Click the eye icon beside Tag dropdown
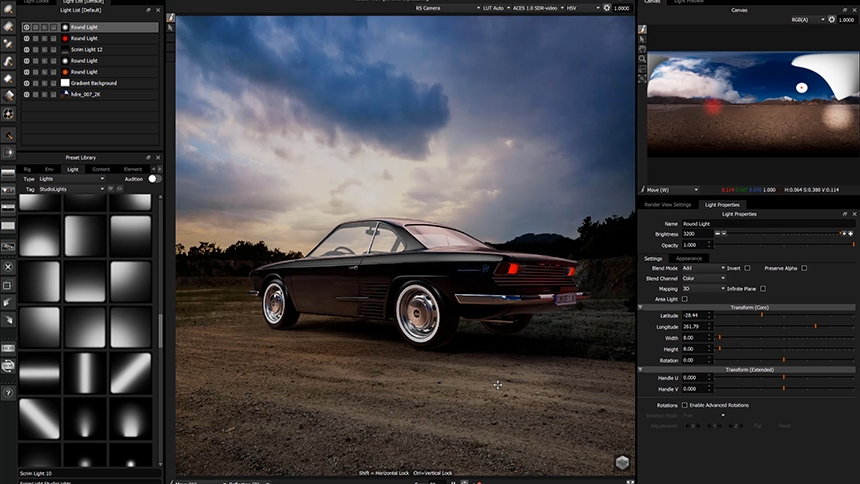 point(120,189)
